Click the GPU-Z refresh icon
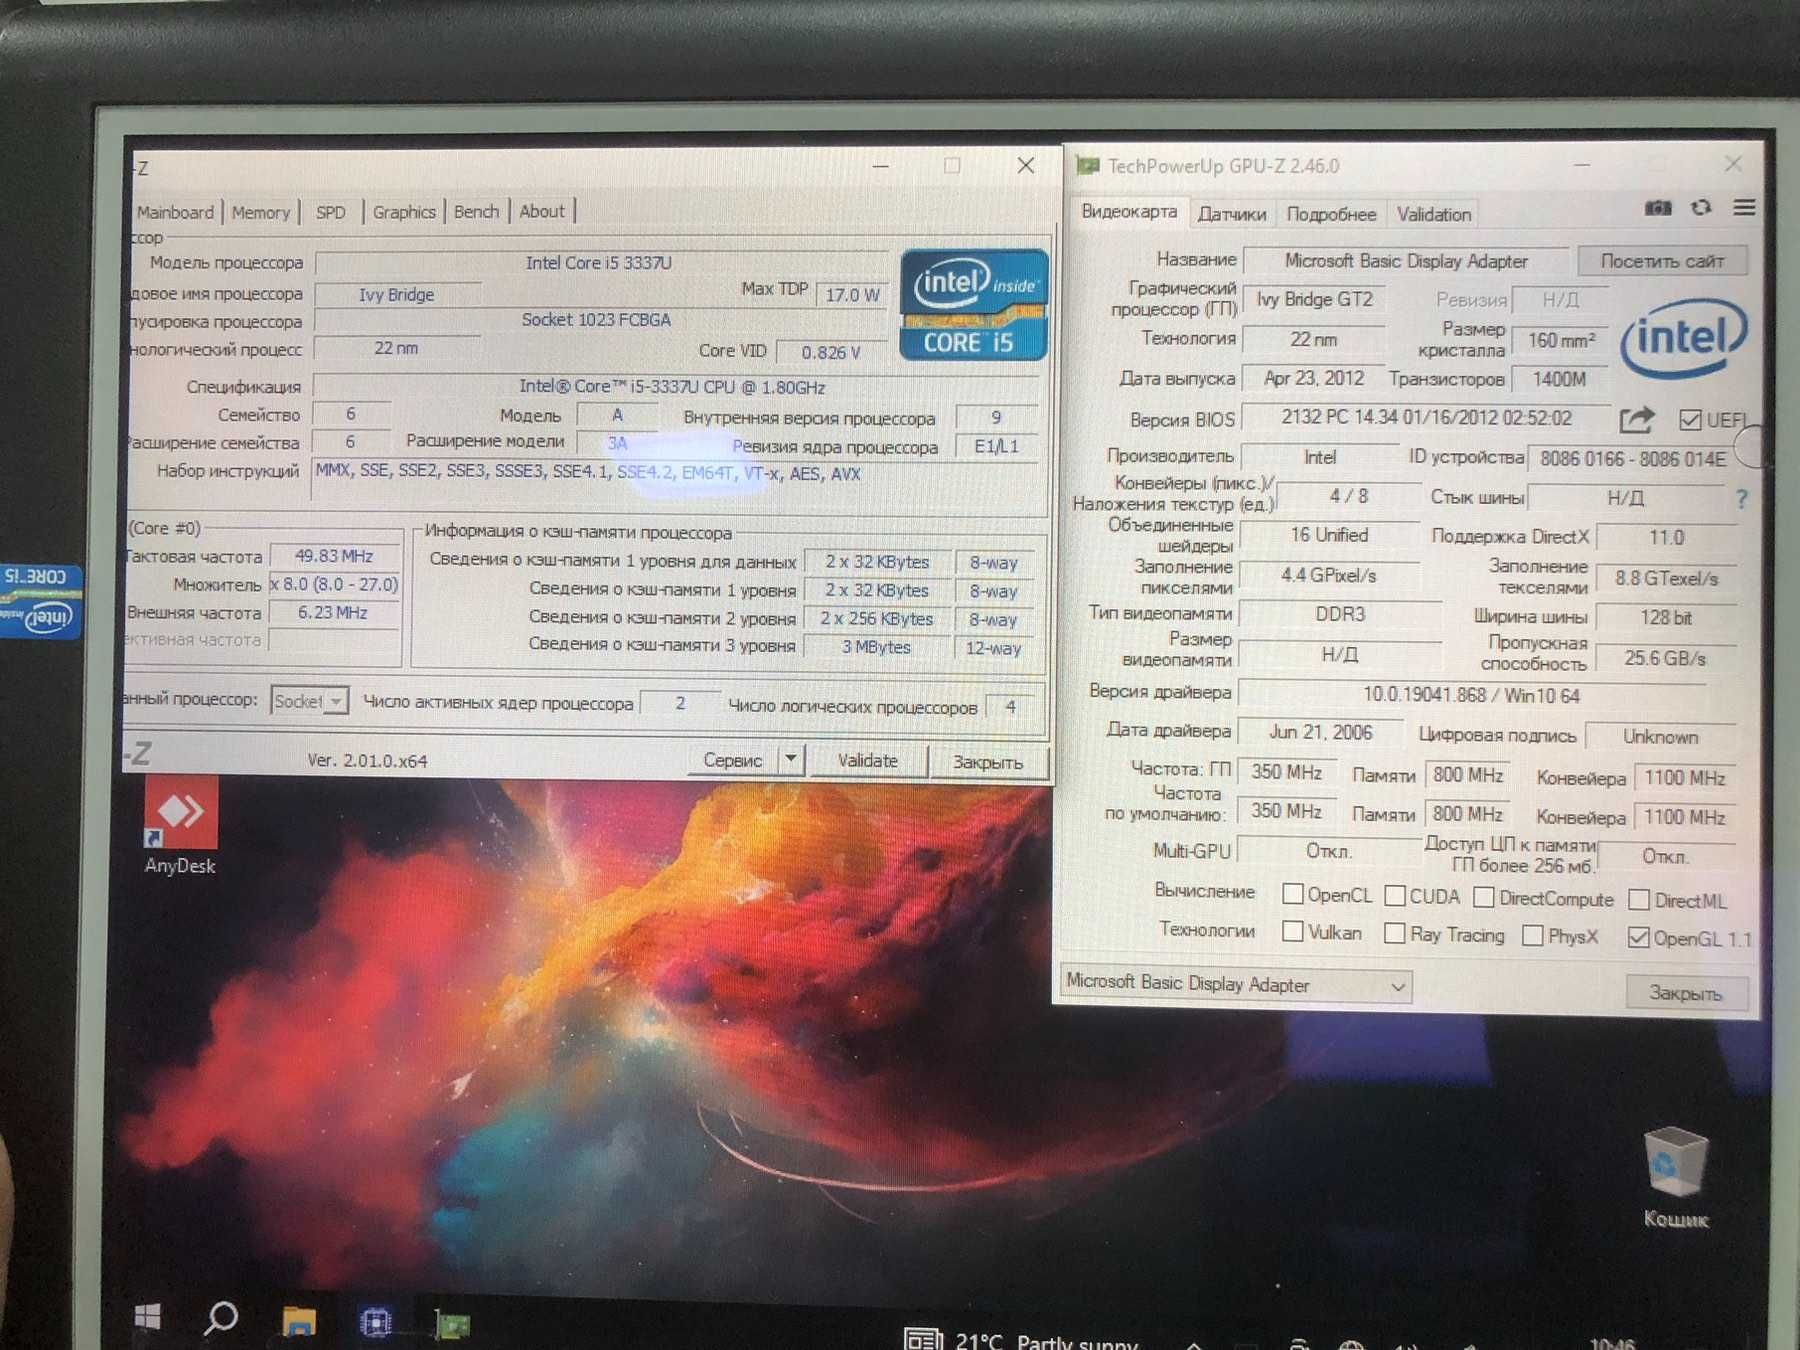 coord(1701,208)
